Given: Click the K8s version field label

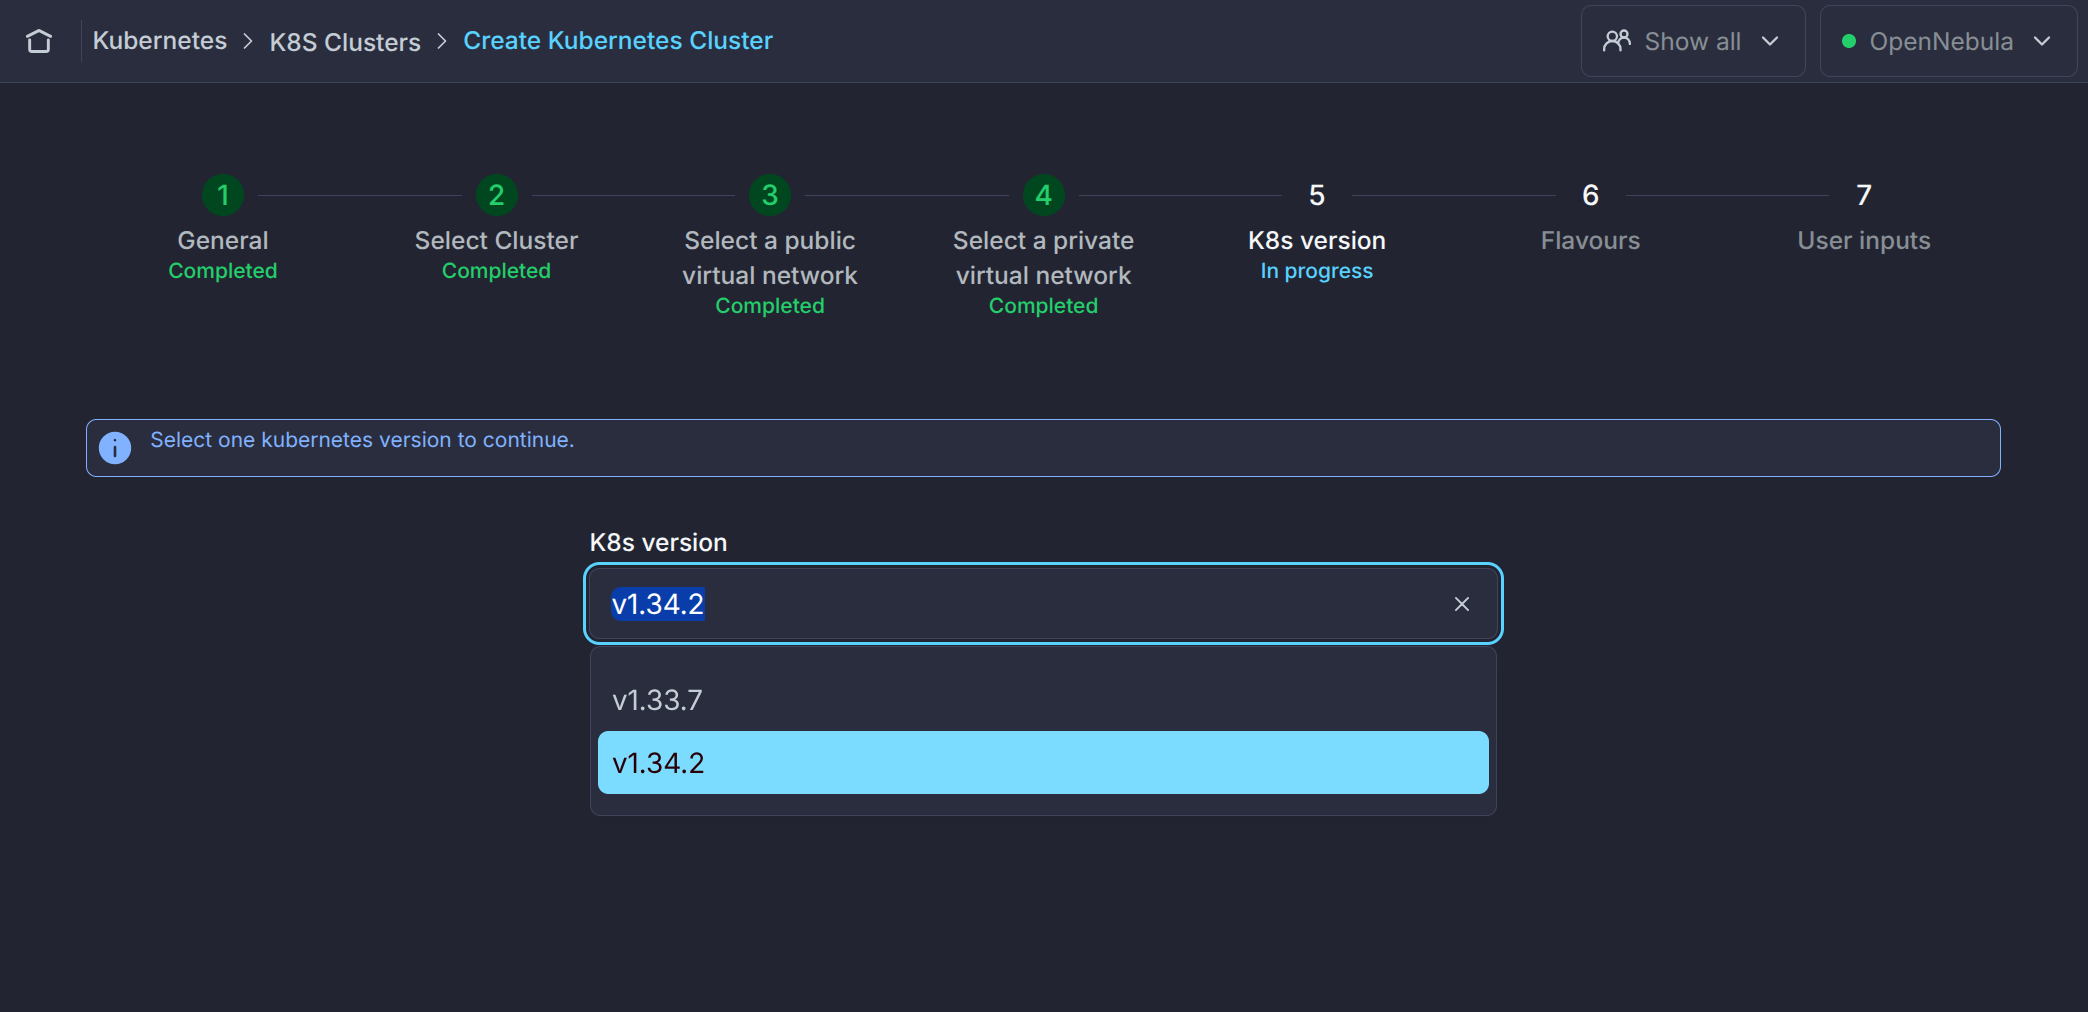Looking at the screenshot, I should point(658,543).
